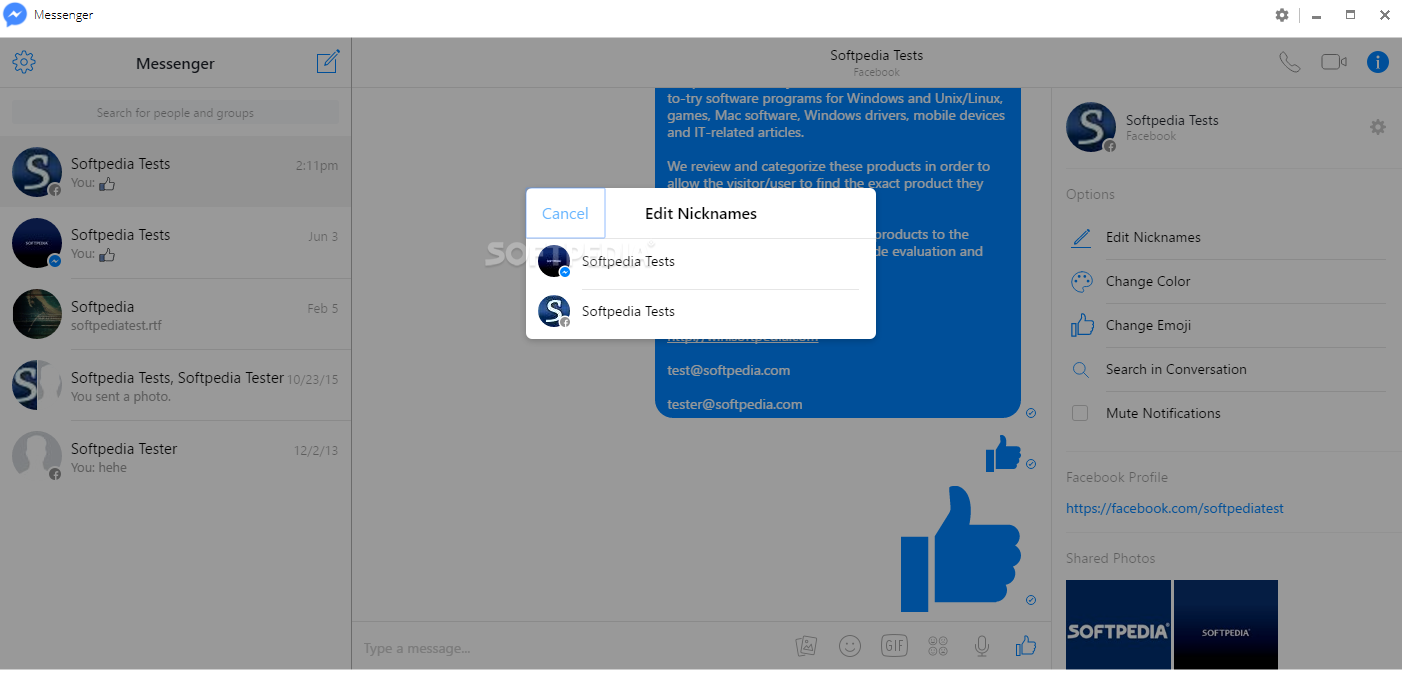Toggle the conversation info panel
Screen dimensions: 1402x677
pos(1378,62)
